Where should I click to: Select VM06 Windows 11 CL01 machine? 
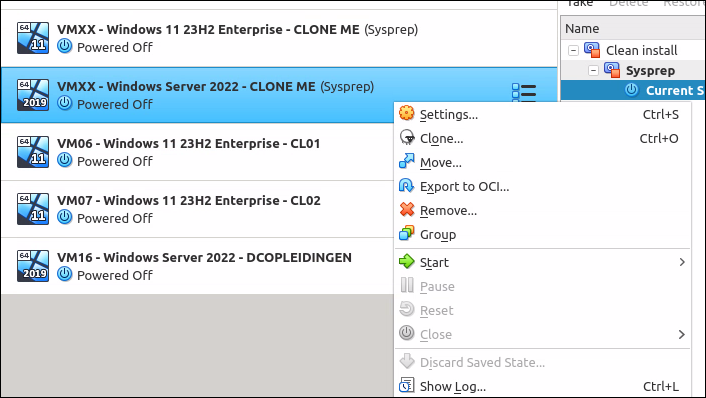tap(197, 152)
